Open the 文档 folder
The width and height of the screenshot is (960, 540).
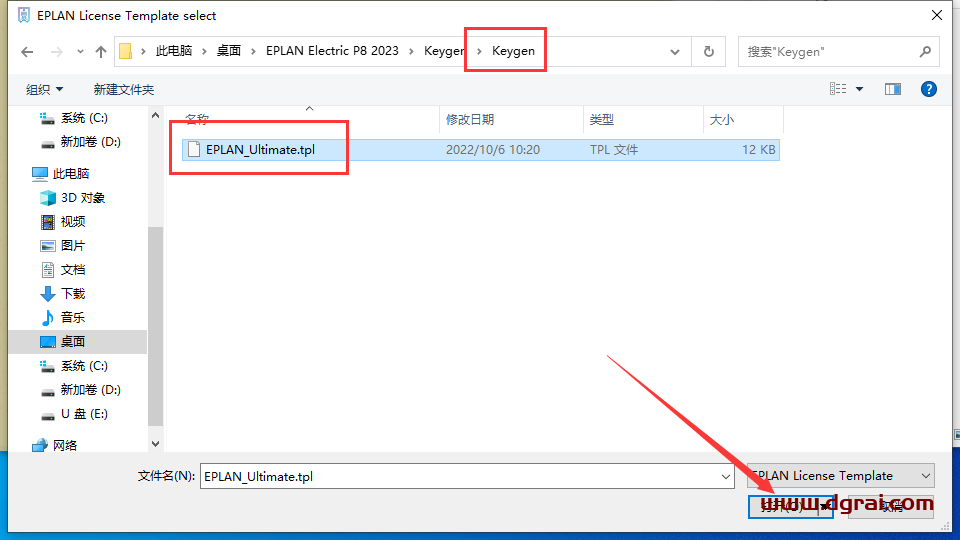tap(63, 270)
